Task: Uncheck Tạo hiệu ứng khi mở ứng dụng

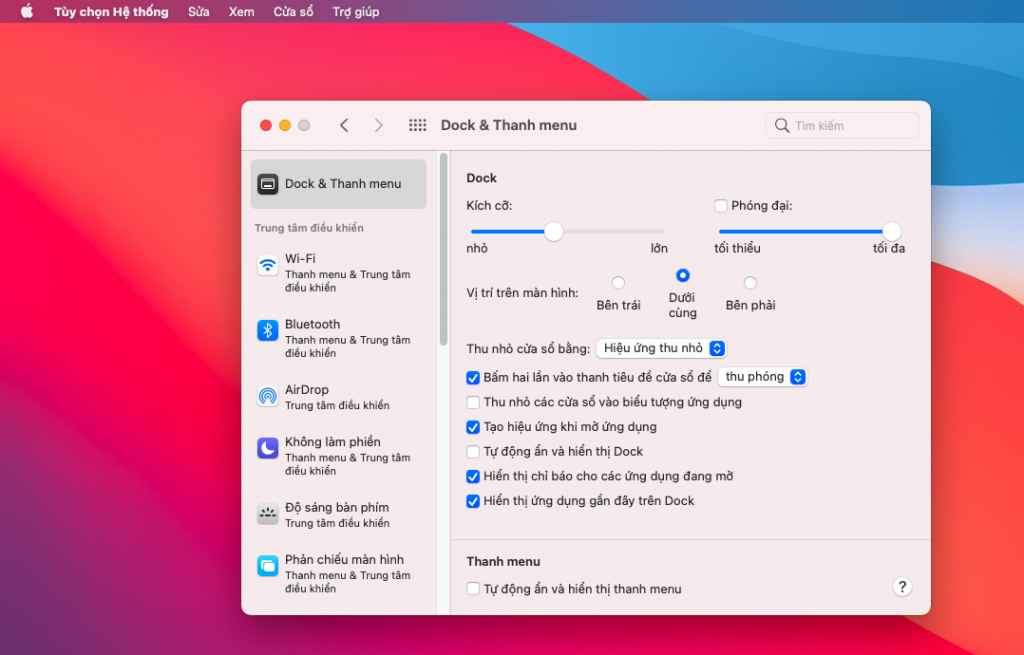Action: [473, 427]
